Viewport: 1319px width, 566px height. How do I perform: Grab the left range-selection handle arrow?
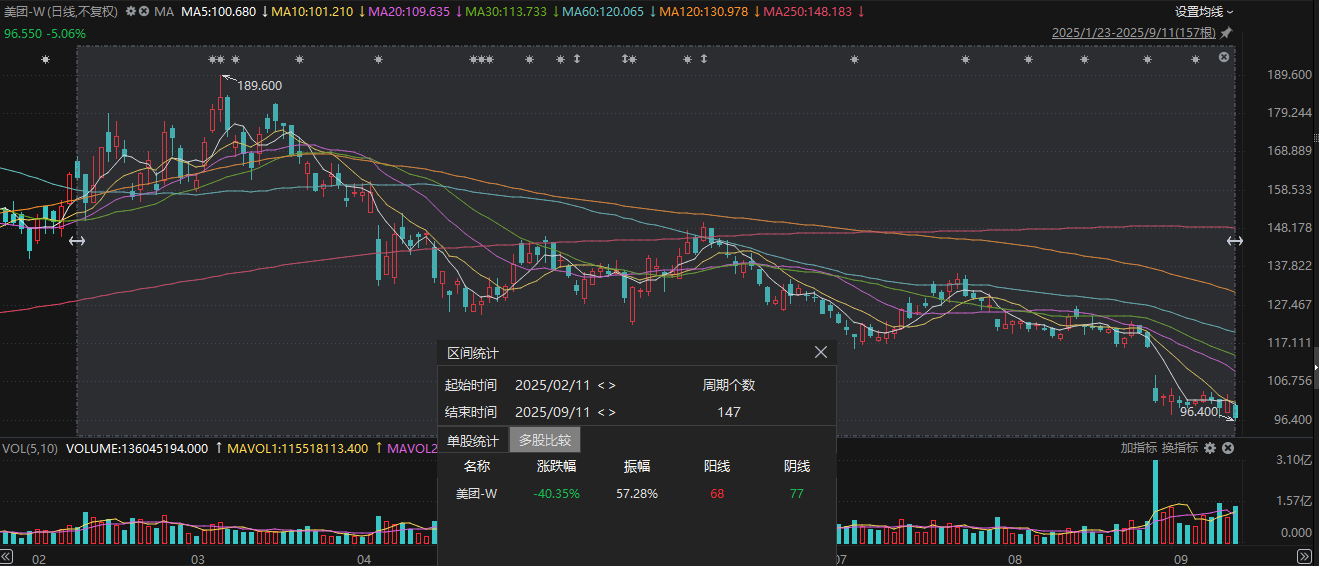(x=76, y=240)
